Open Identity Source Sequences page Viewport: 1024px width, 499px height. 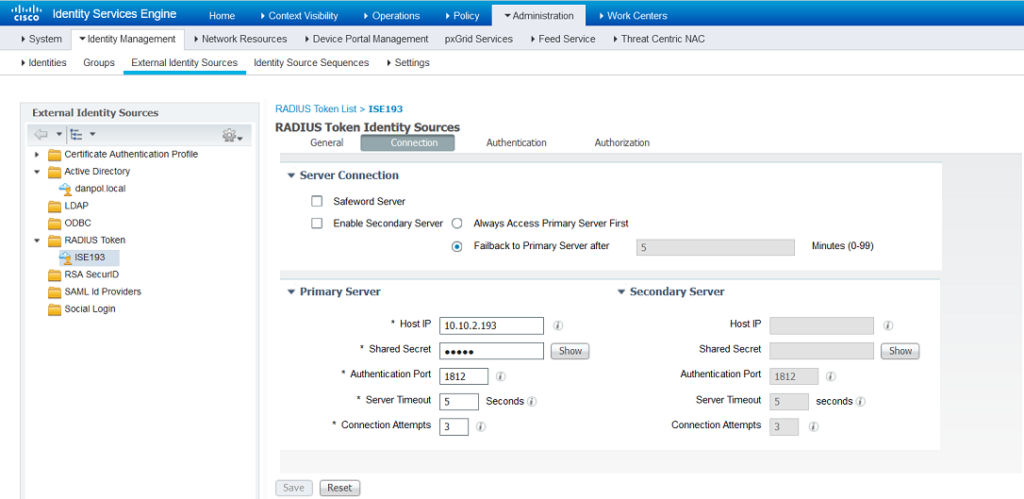(x=311, y=63)
